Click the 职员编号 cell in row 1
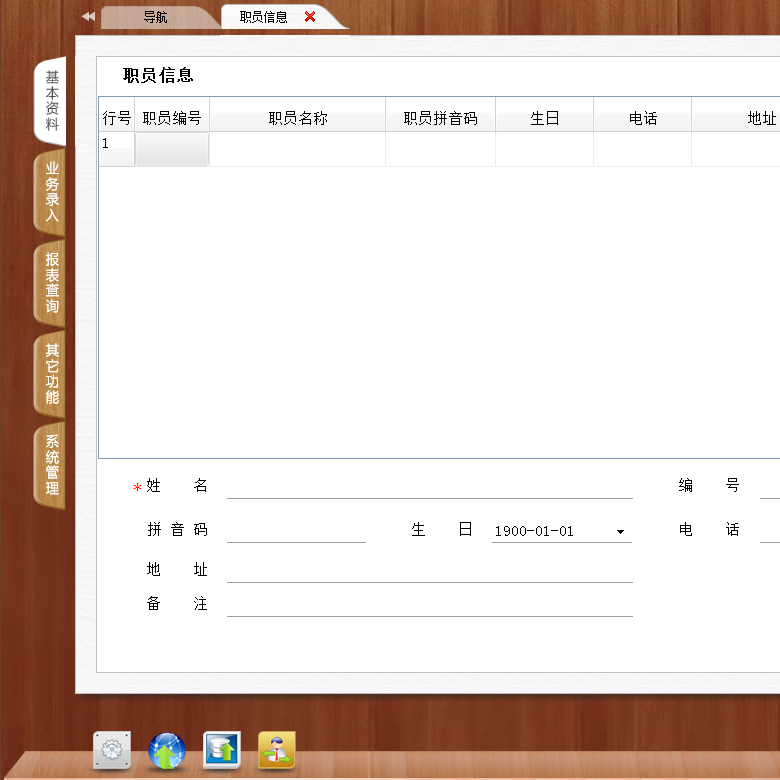 pyautogui.click(x=172, y=149)
